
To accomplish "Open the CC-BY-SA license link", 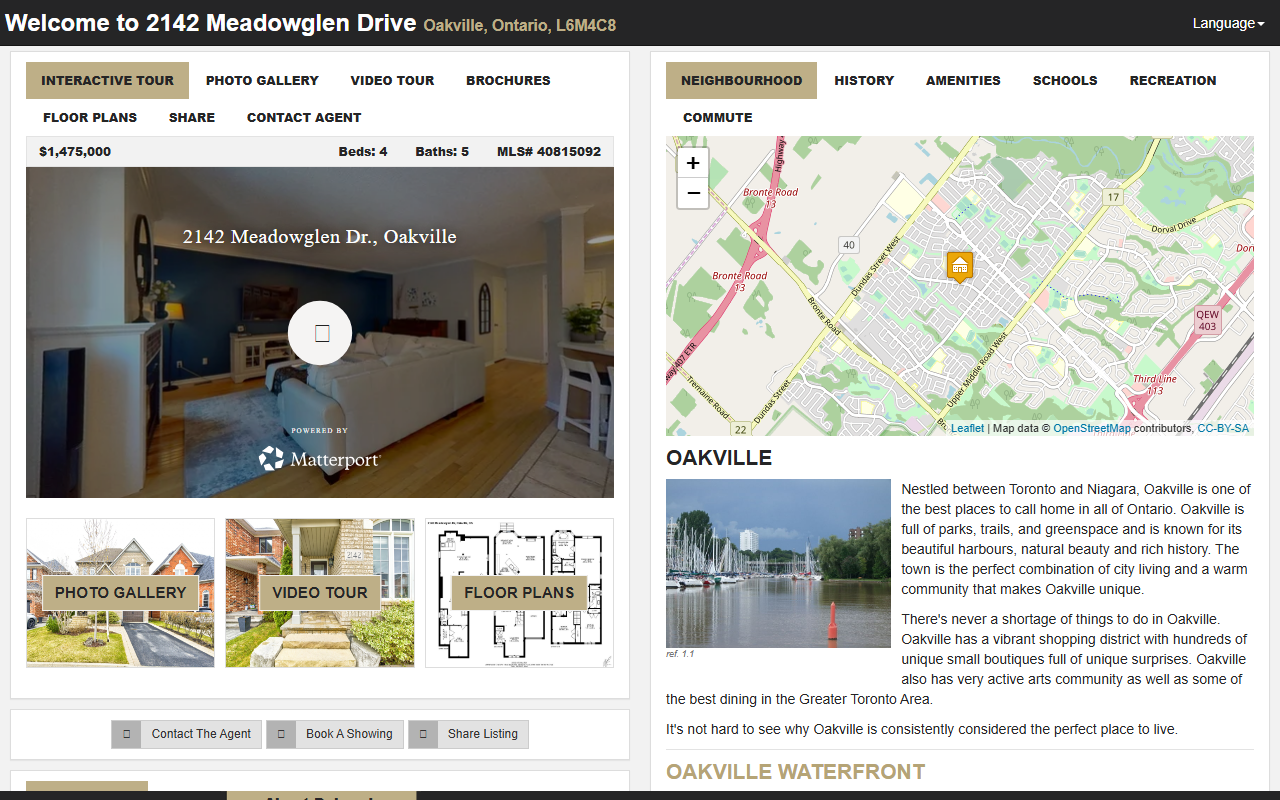I will pyautogui.click(x=1223, y=428).
